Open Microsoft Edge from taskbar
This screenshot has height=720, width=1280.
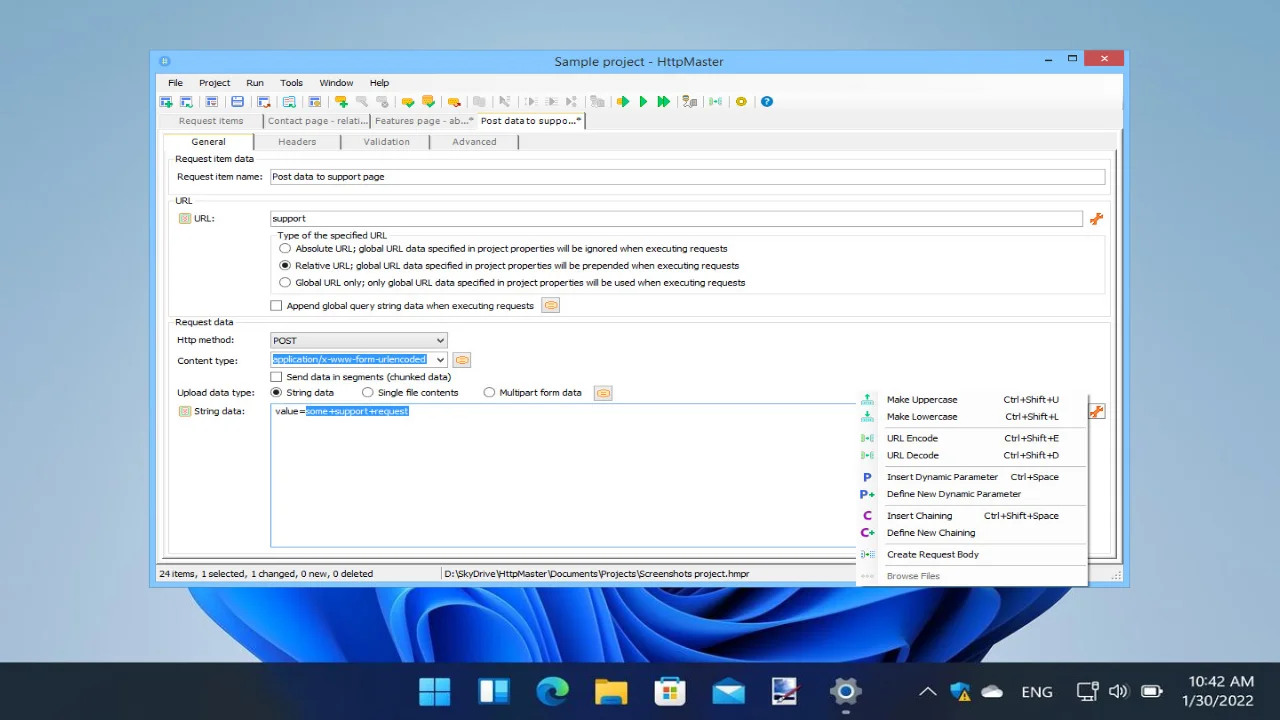552,691
